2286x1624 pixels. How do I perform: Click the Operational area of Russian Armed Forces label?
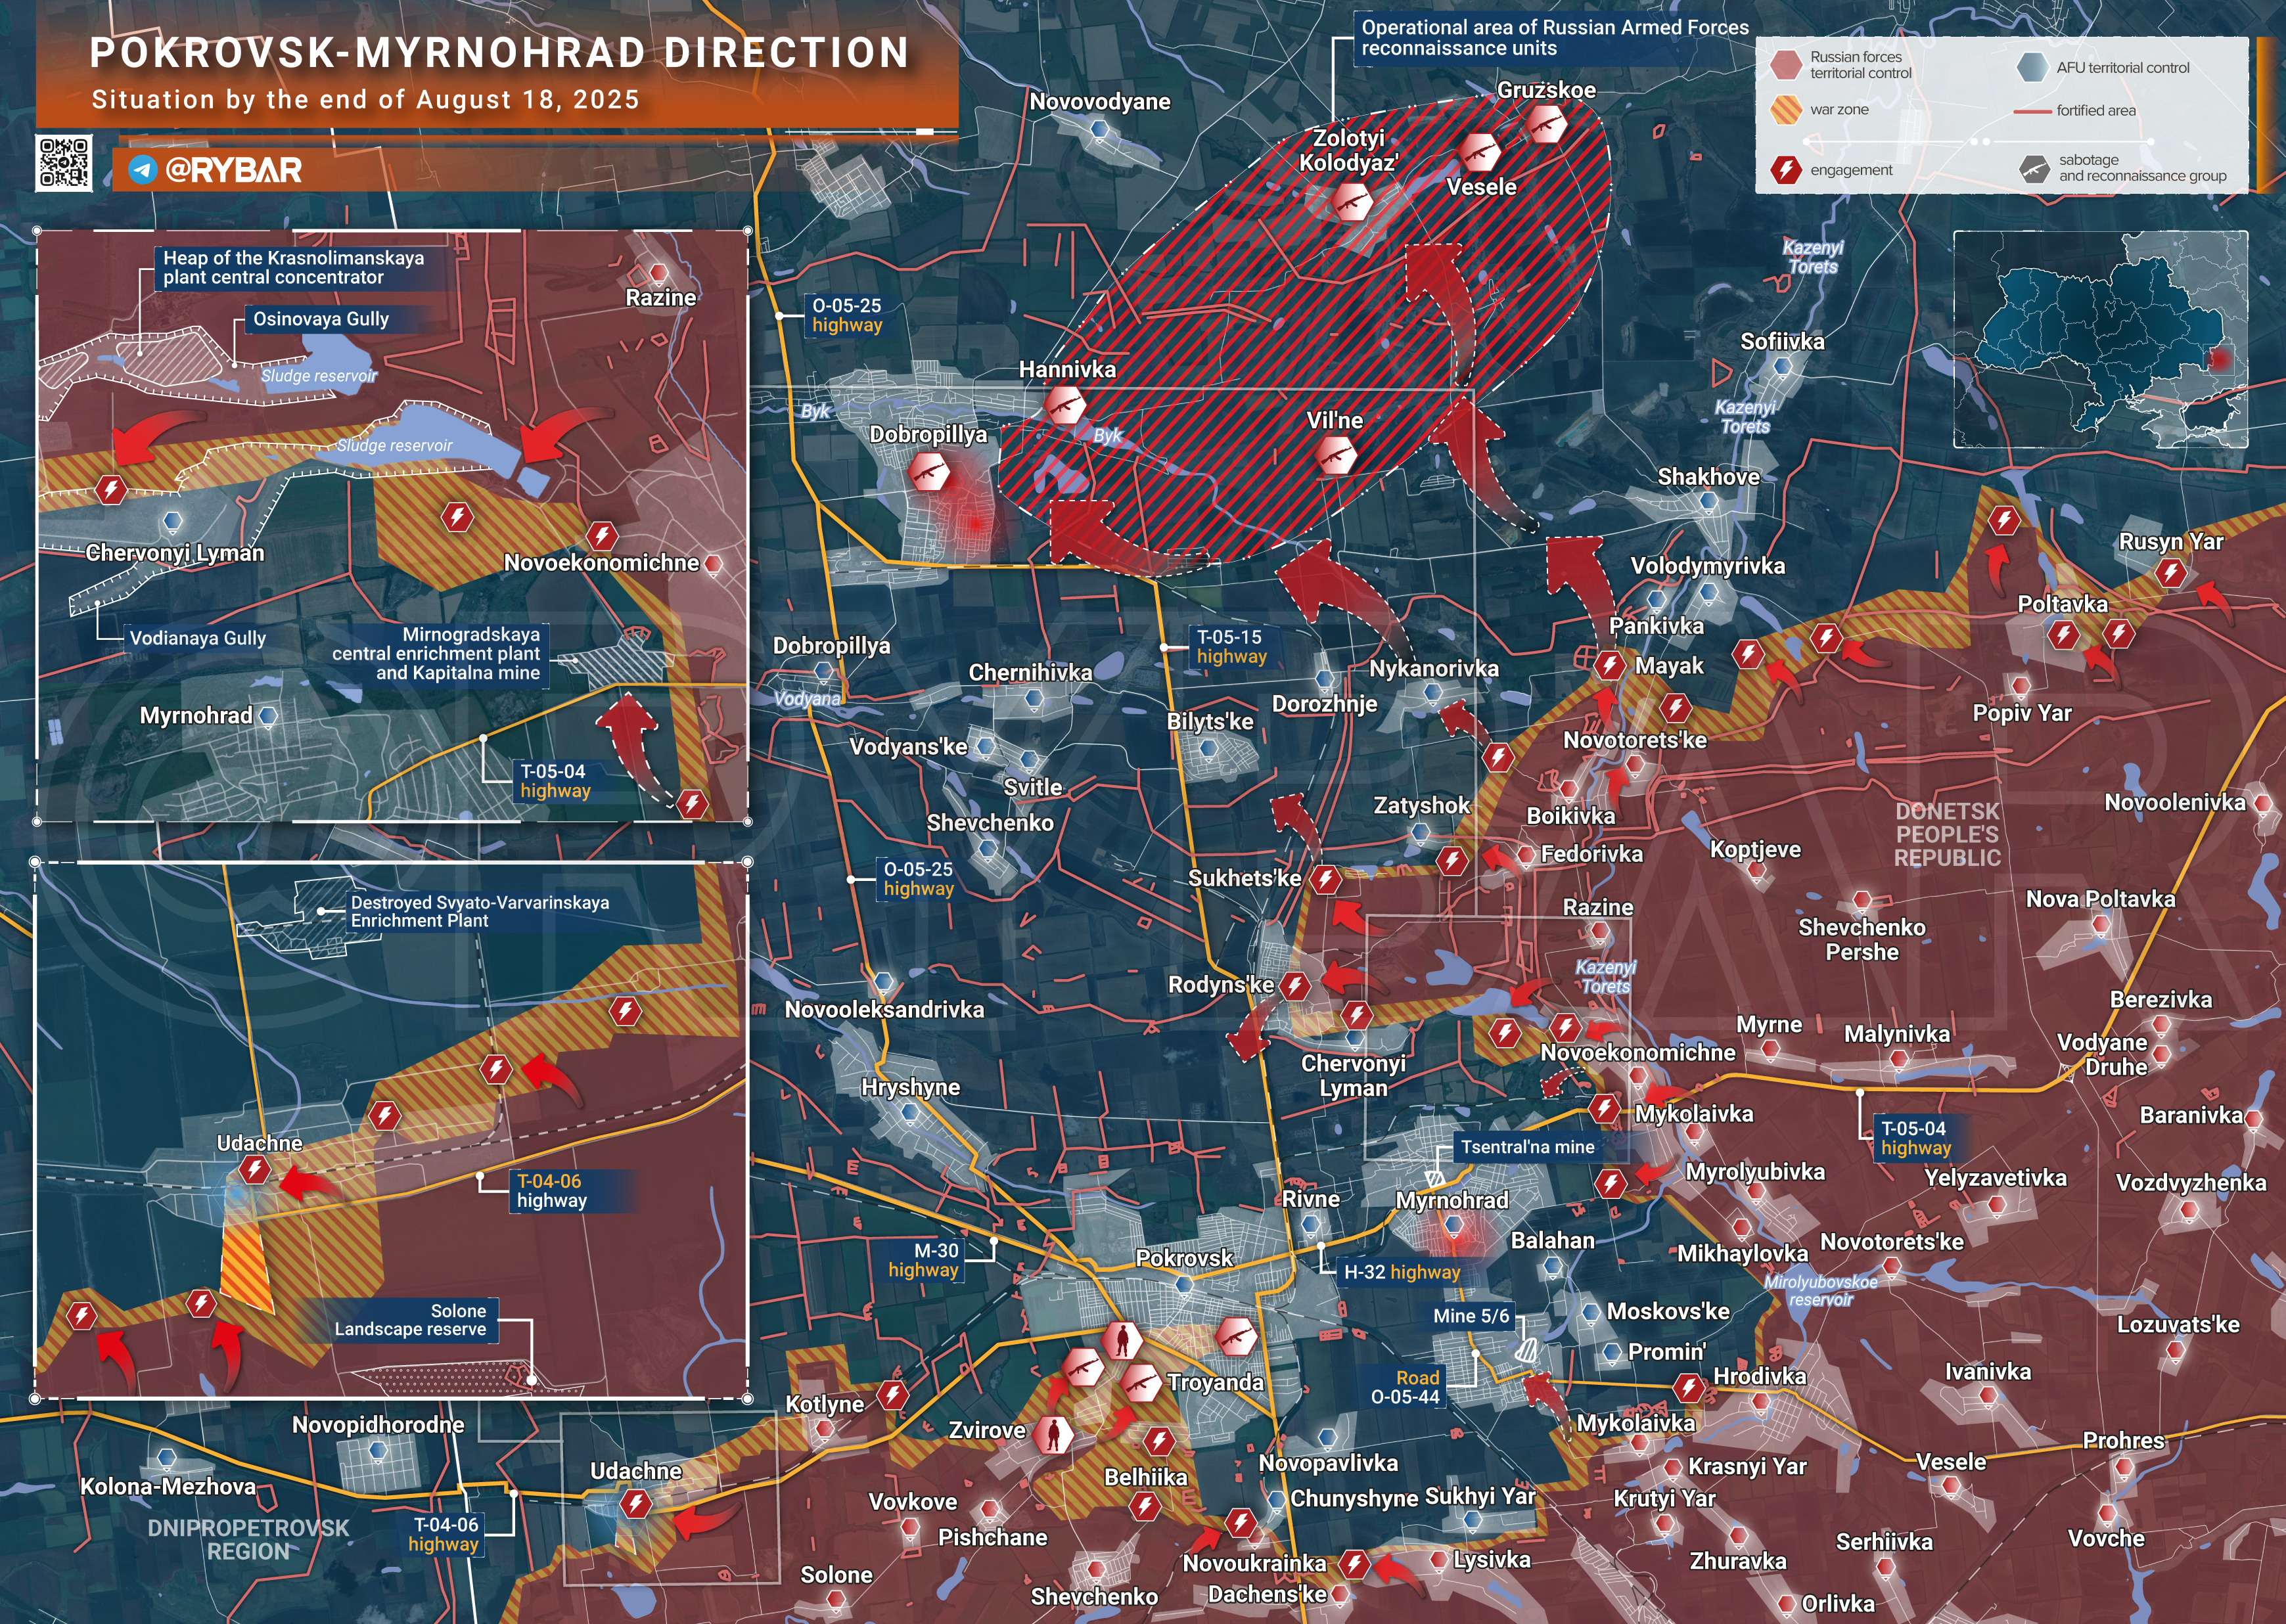[1555, 38]
